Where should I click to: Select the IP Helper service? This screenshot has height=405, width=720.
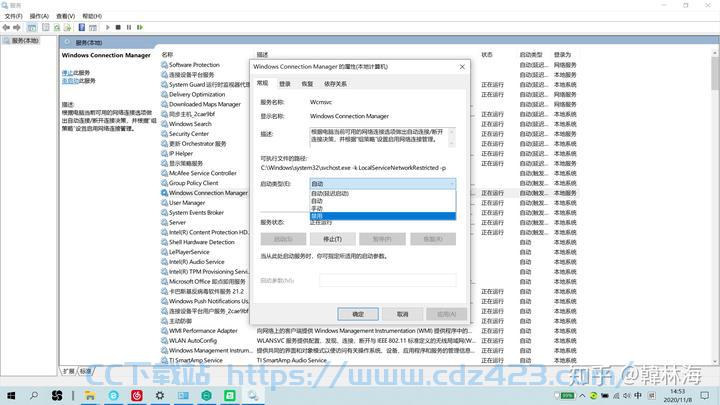click(x=181, y=153)
